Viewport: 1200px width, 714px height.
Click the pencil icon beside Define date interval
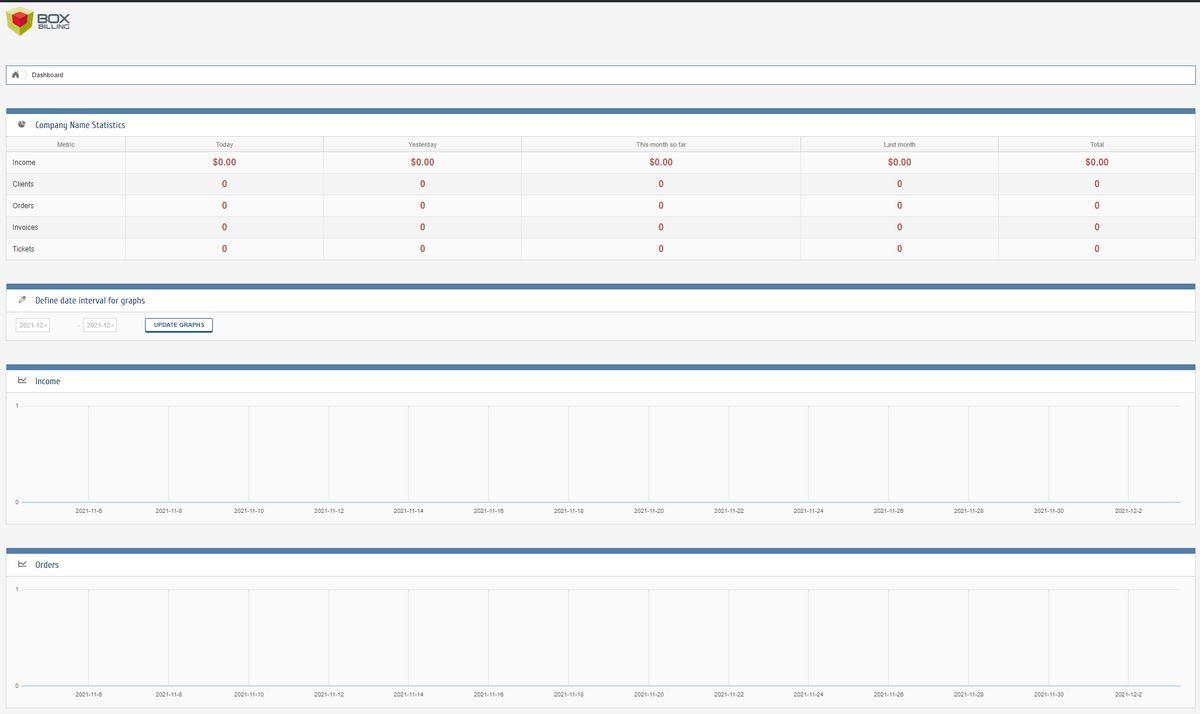(22, 300)
